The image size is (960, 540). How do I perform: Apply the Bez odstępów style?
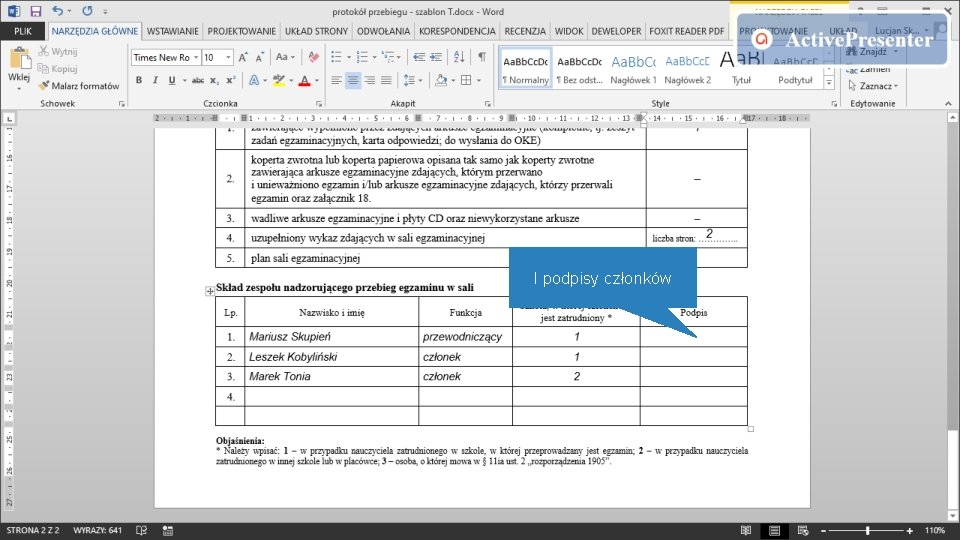click(579, 68)
